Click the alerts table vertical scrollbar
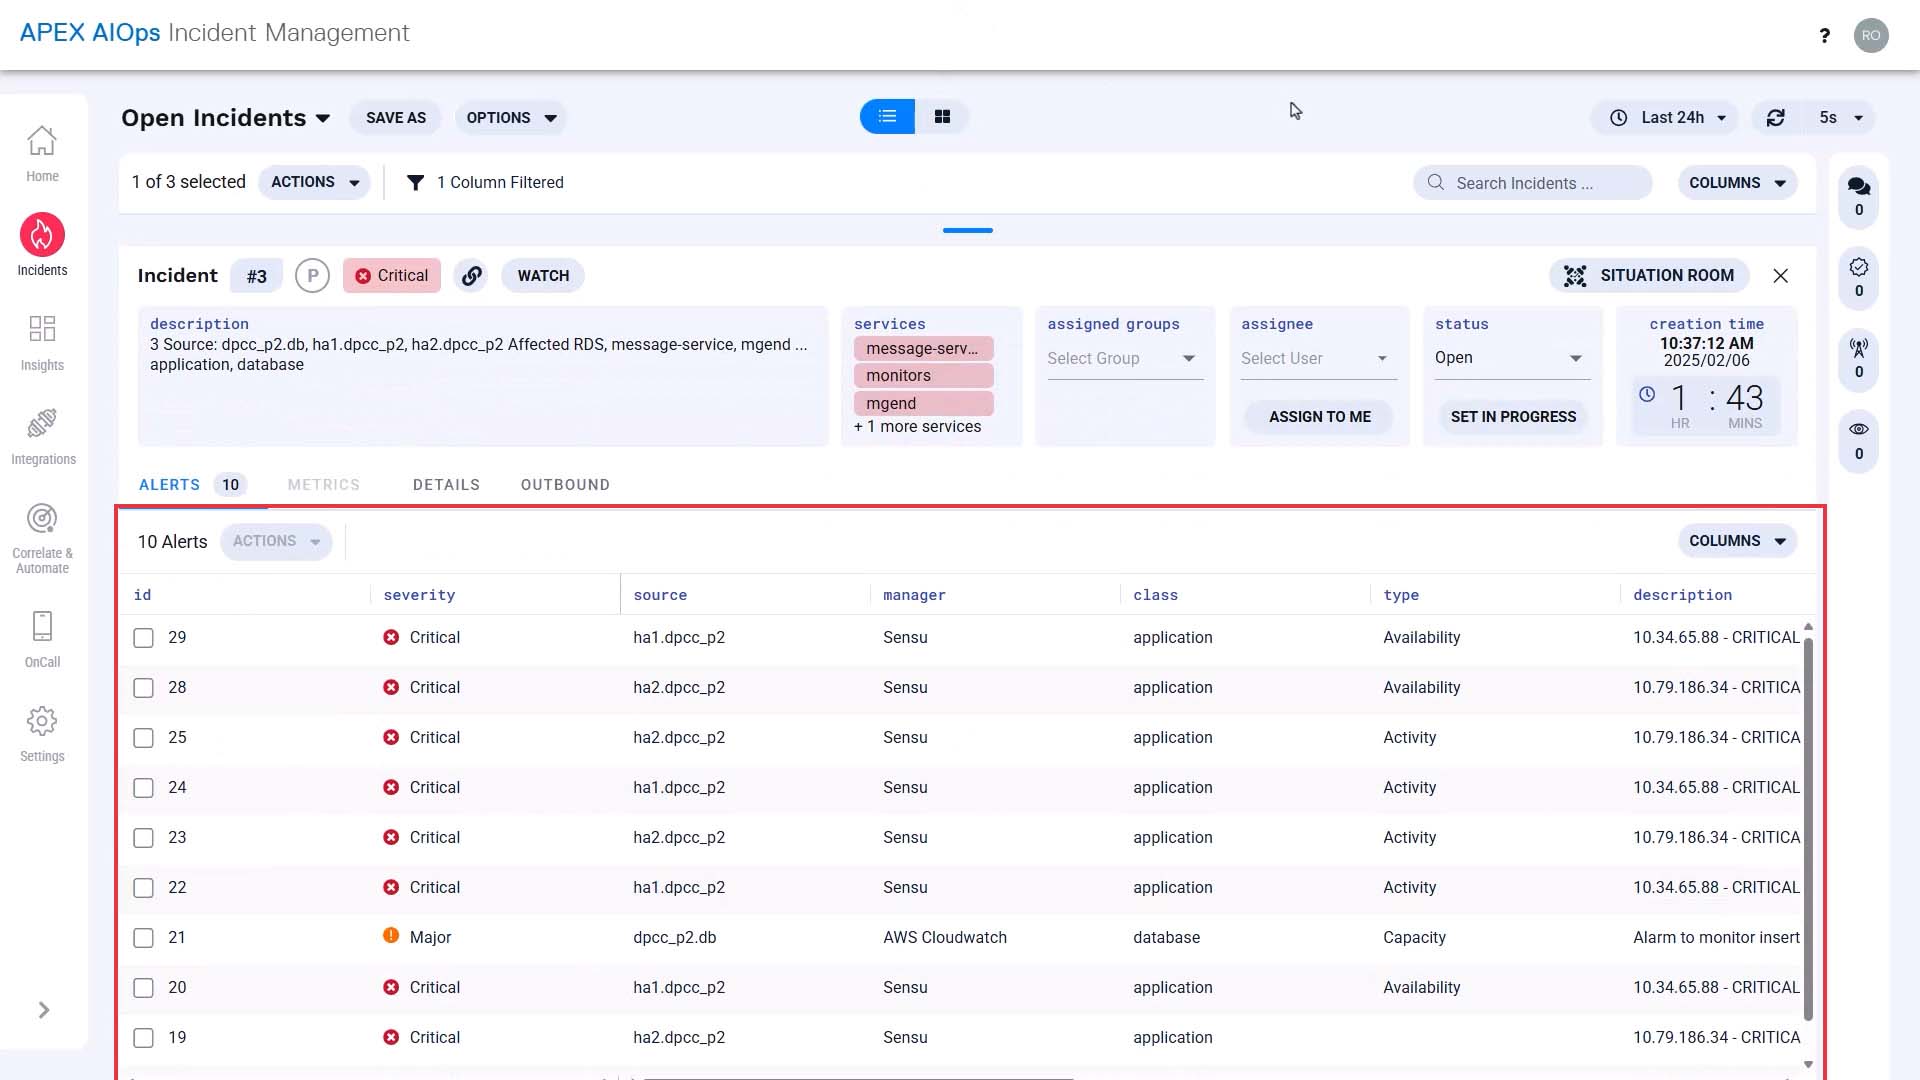 click(1808, 830)
